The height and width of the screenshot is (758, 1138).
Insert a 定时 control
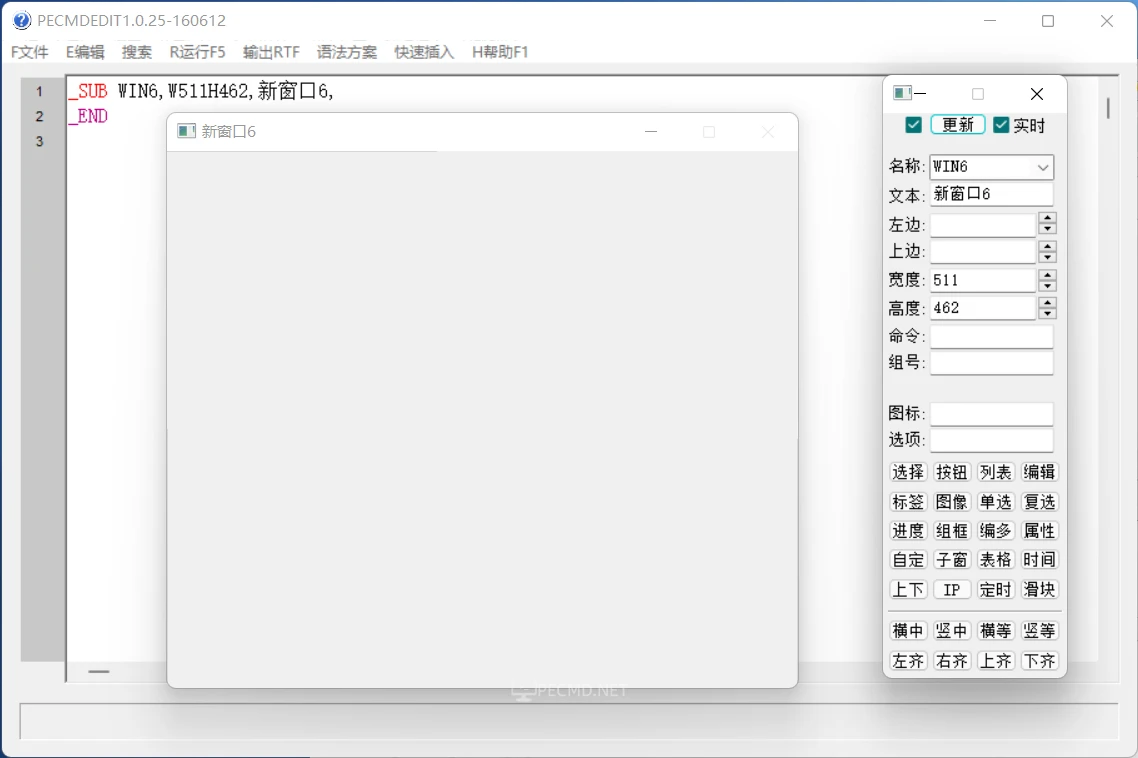[995, 590]
